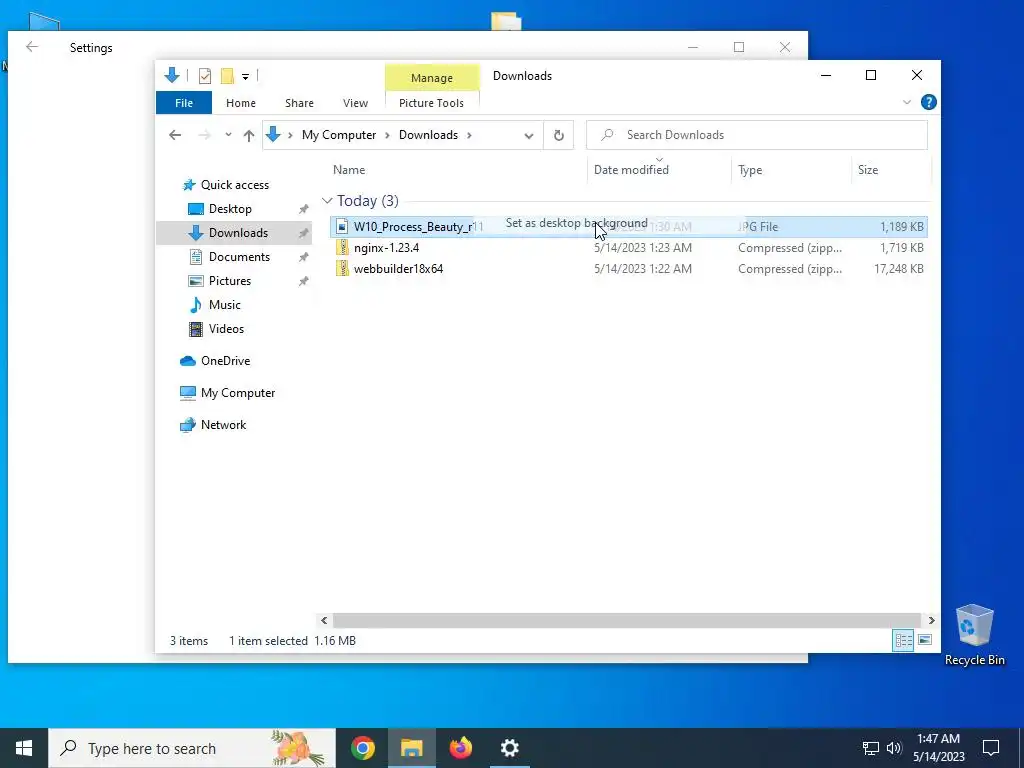This screenshot has height=768, width=1024.
Task: Open OneDrive in navigation pane
Action: pos(225,360)
